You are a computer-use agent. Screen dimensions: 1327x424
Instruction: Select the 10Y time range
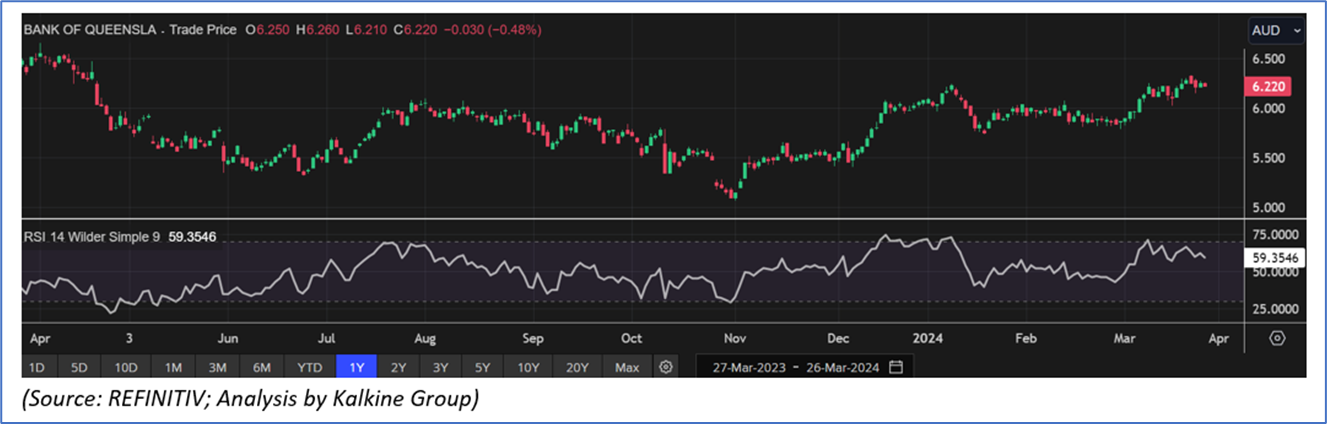coord(529,367)
